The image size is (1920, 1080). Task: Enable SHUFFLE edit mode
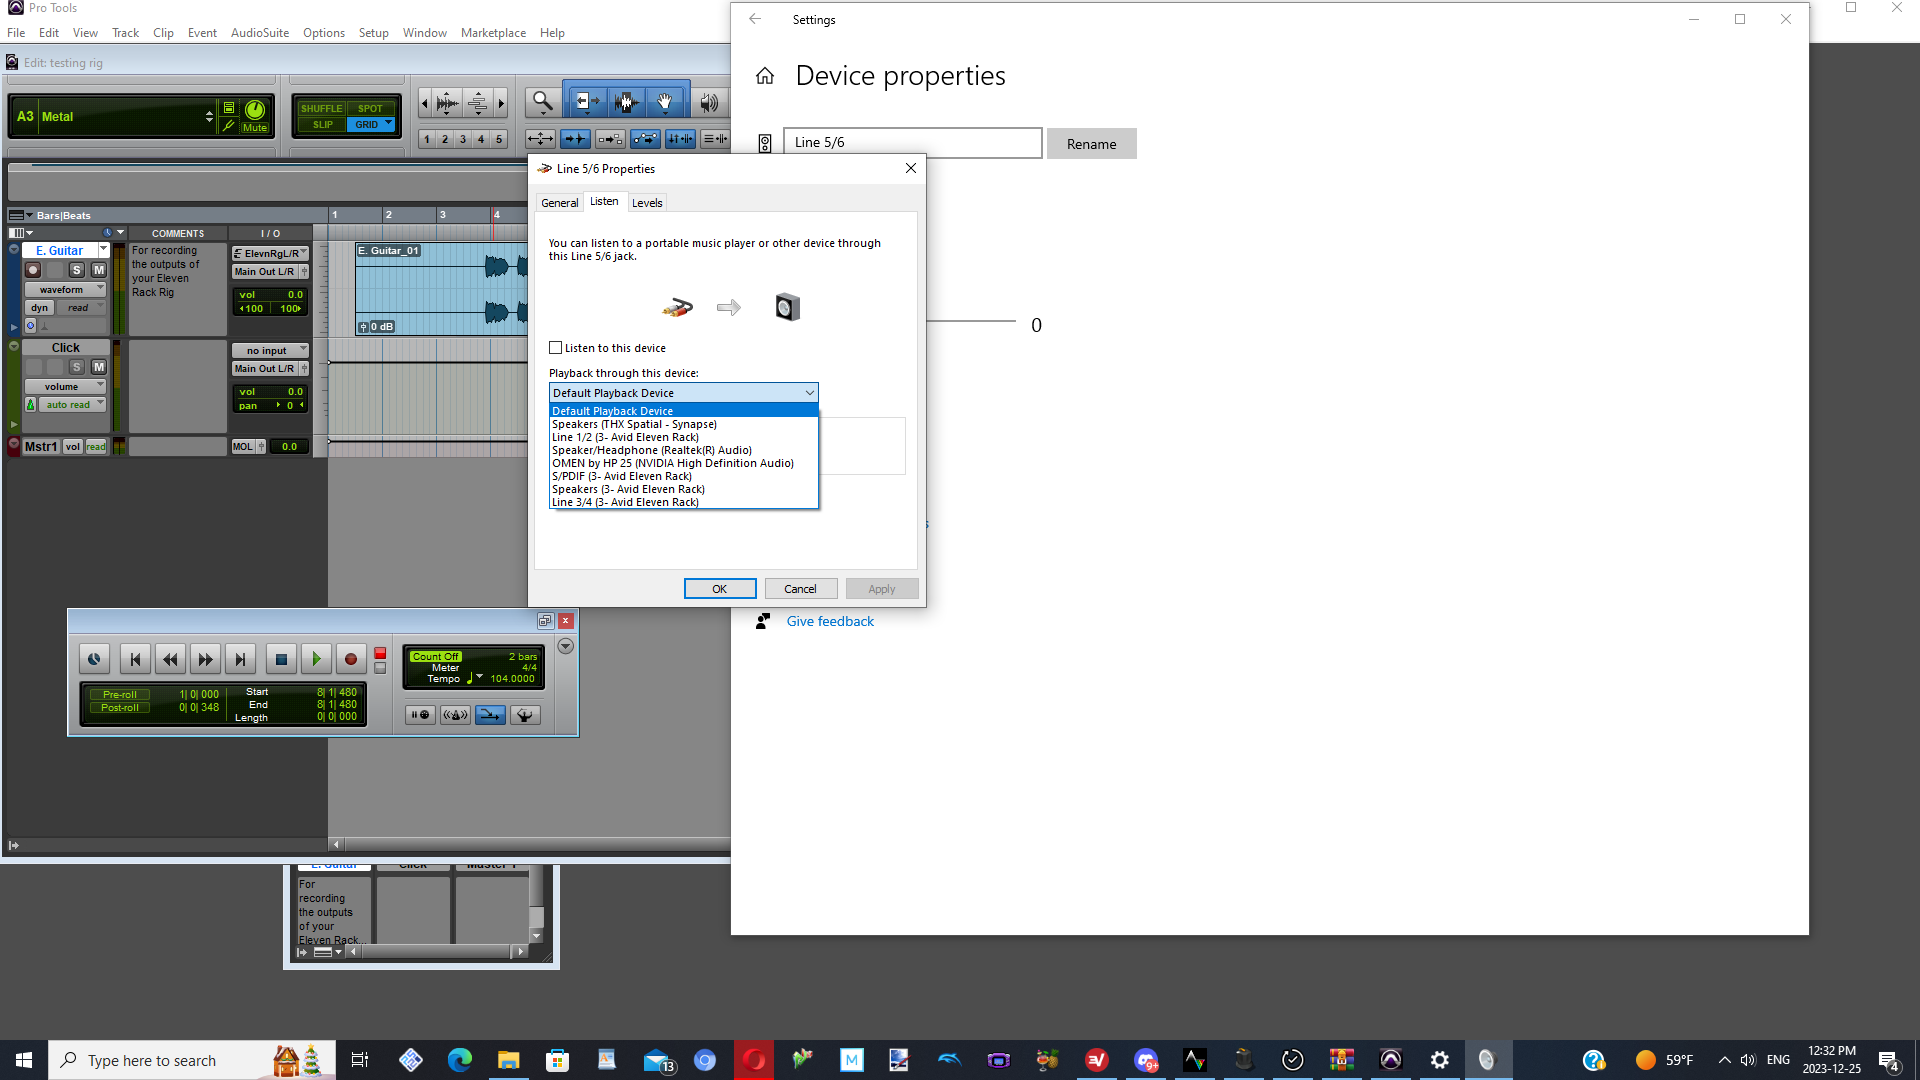coord(321,108)
